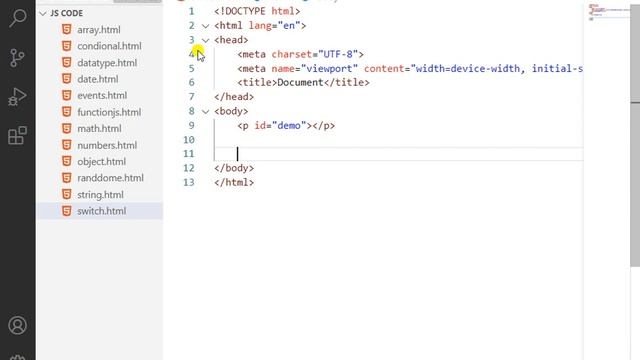Screen dimensions: 640x360
Task: Click the closing </body> tag
Action: pyautogui.click(x=234, y=168)
